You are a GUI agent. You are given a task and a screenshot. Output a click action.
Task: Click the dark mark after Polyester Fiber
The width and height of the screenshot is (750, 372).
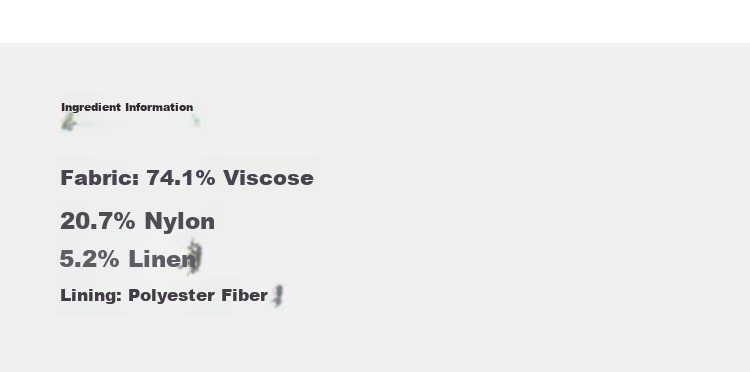coord(278,296)
